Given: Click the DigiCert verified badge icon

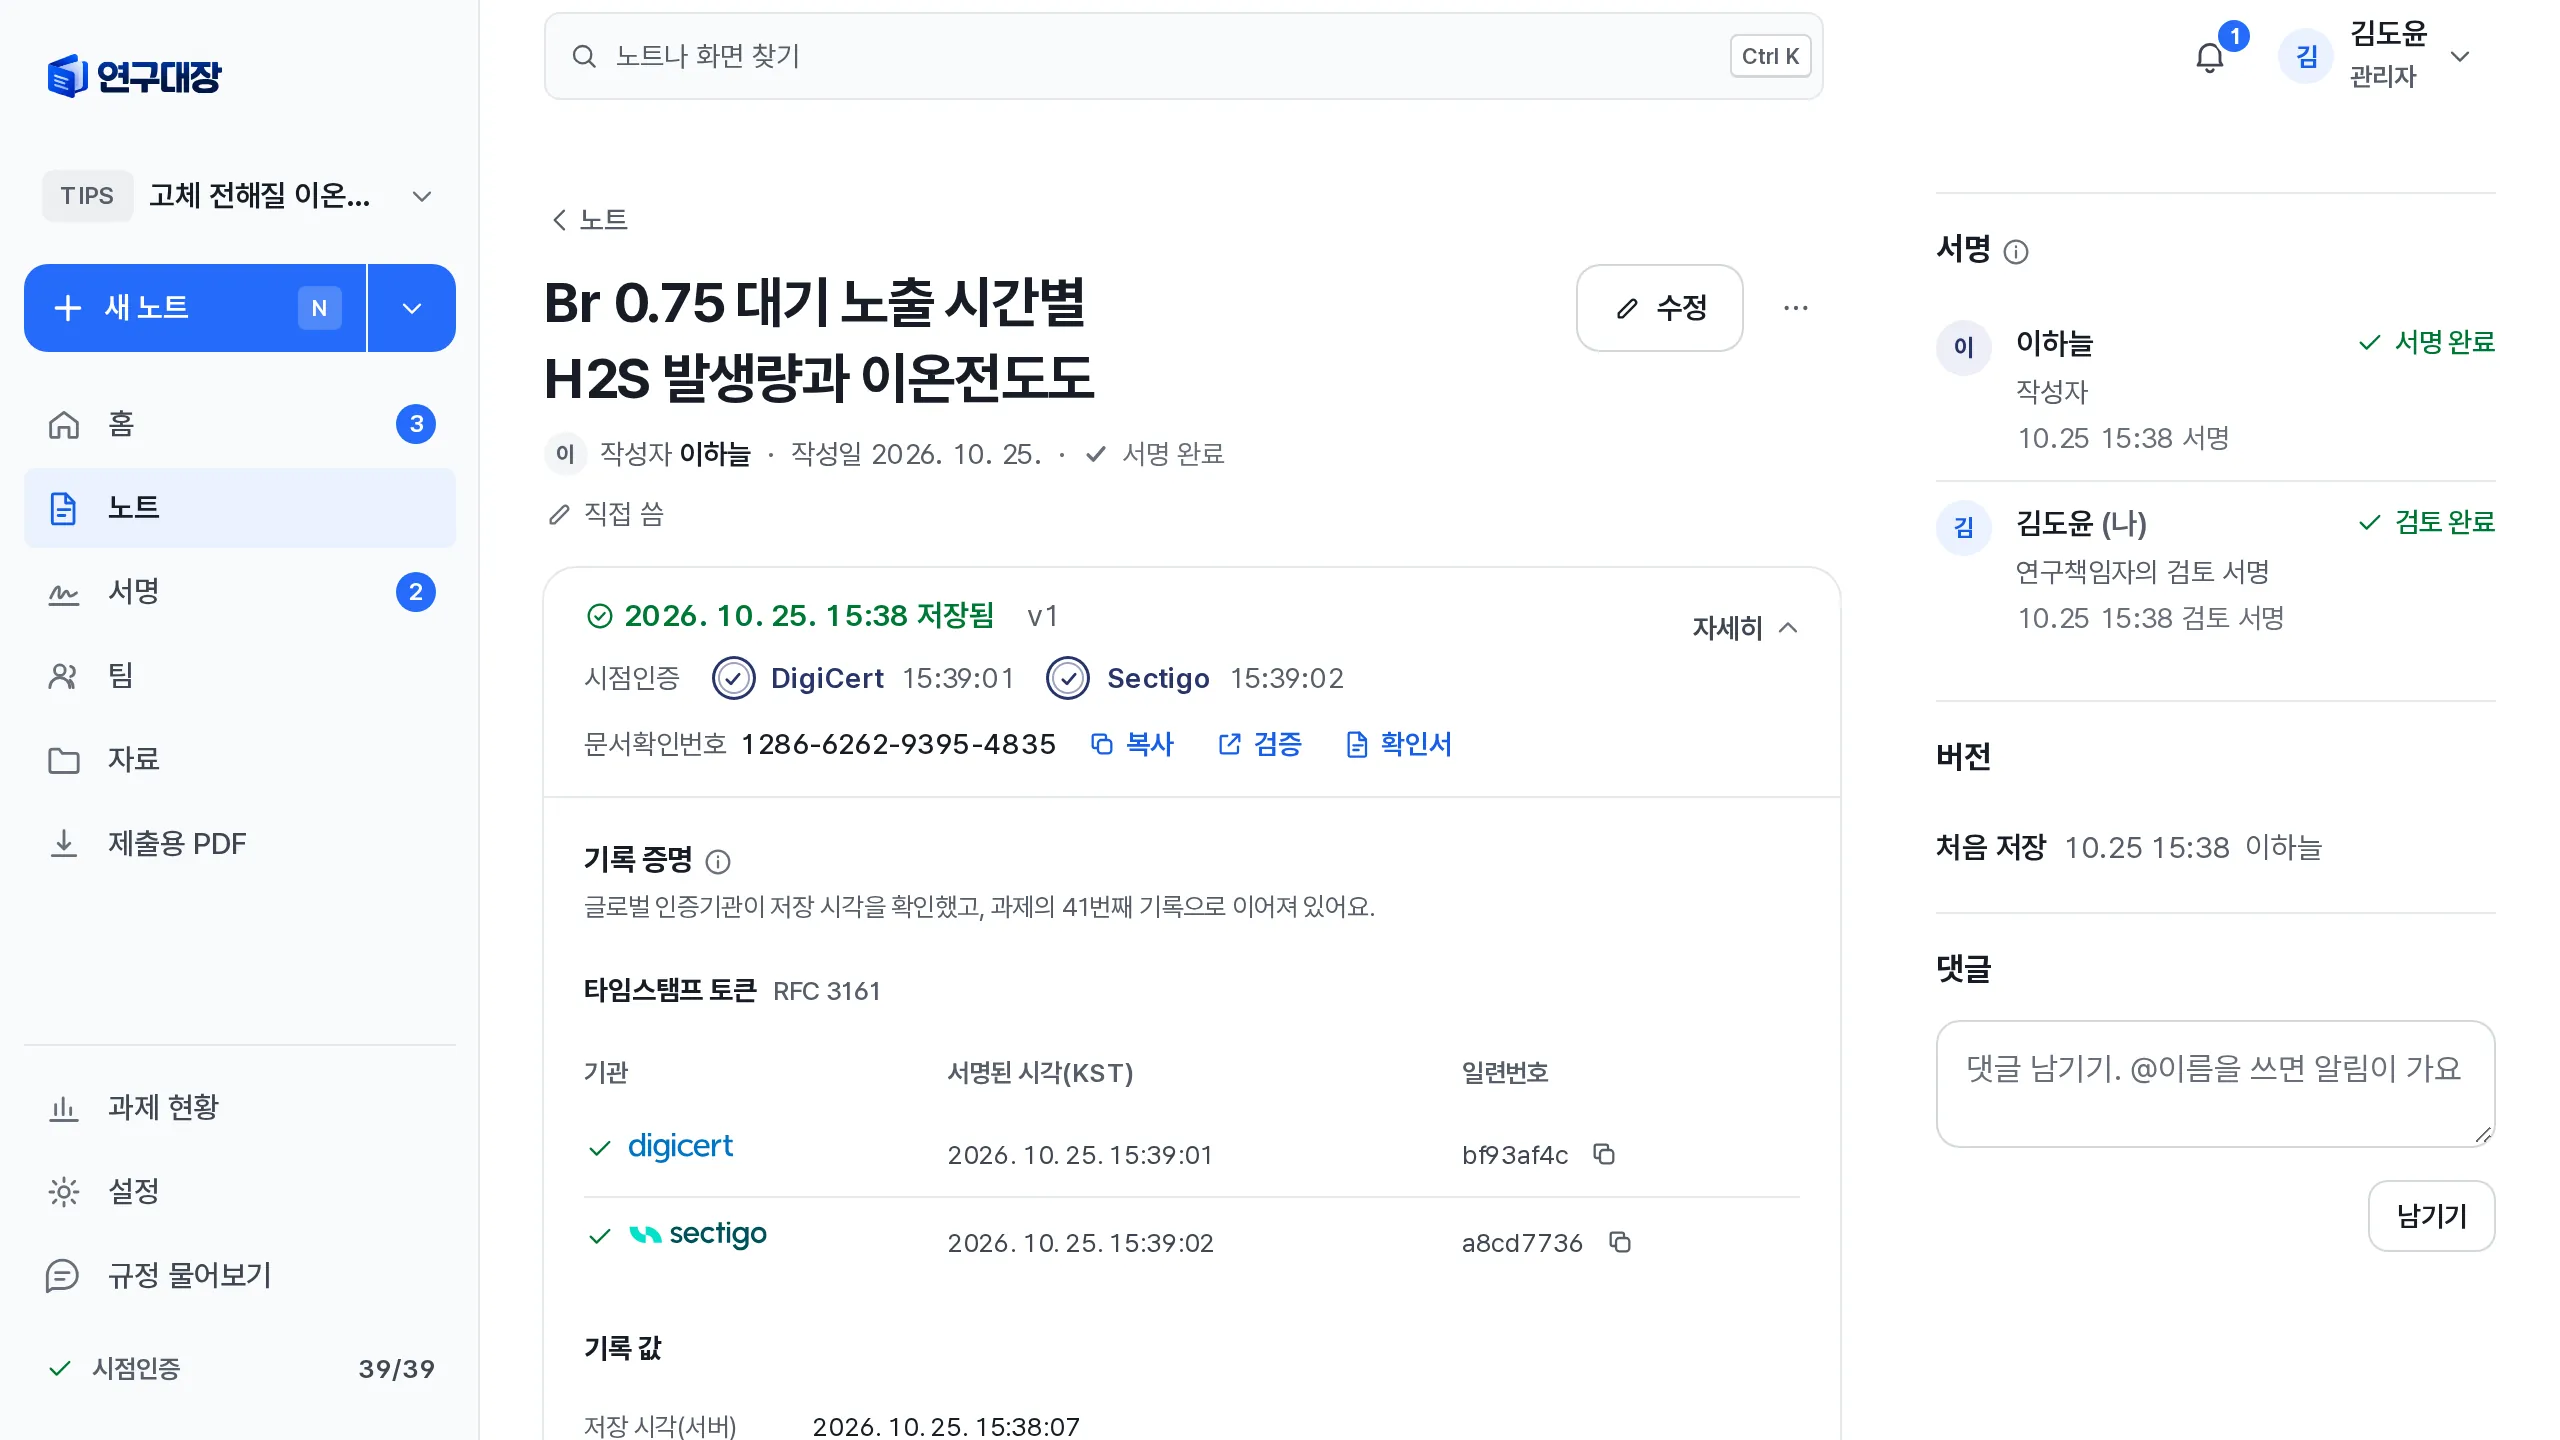Looking at the screenshot, I should click(x=734, y=678).
